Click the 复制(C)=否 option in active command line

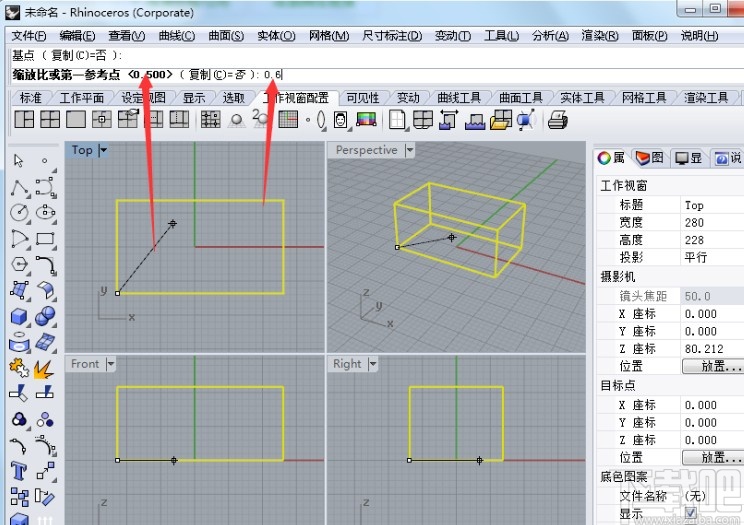pos(217,75)
